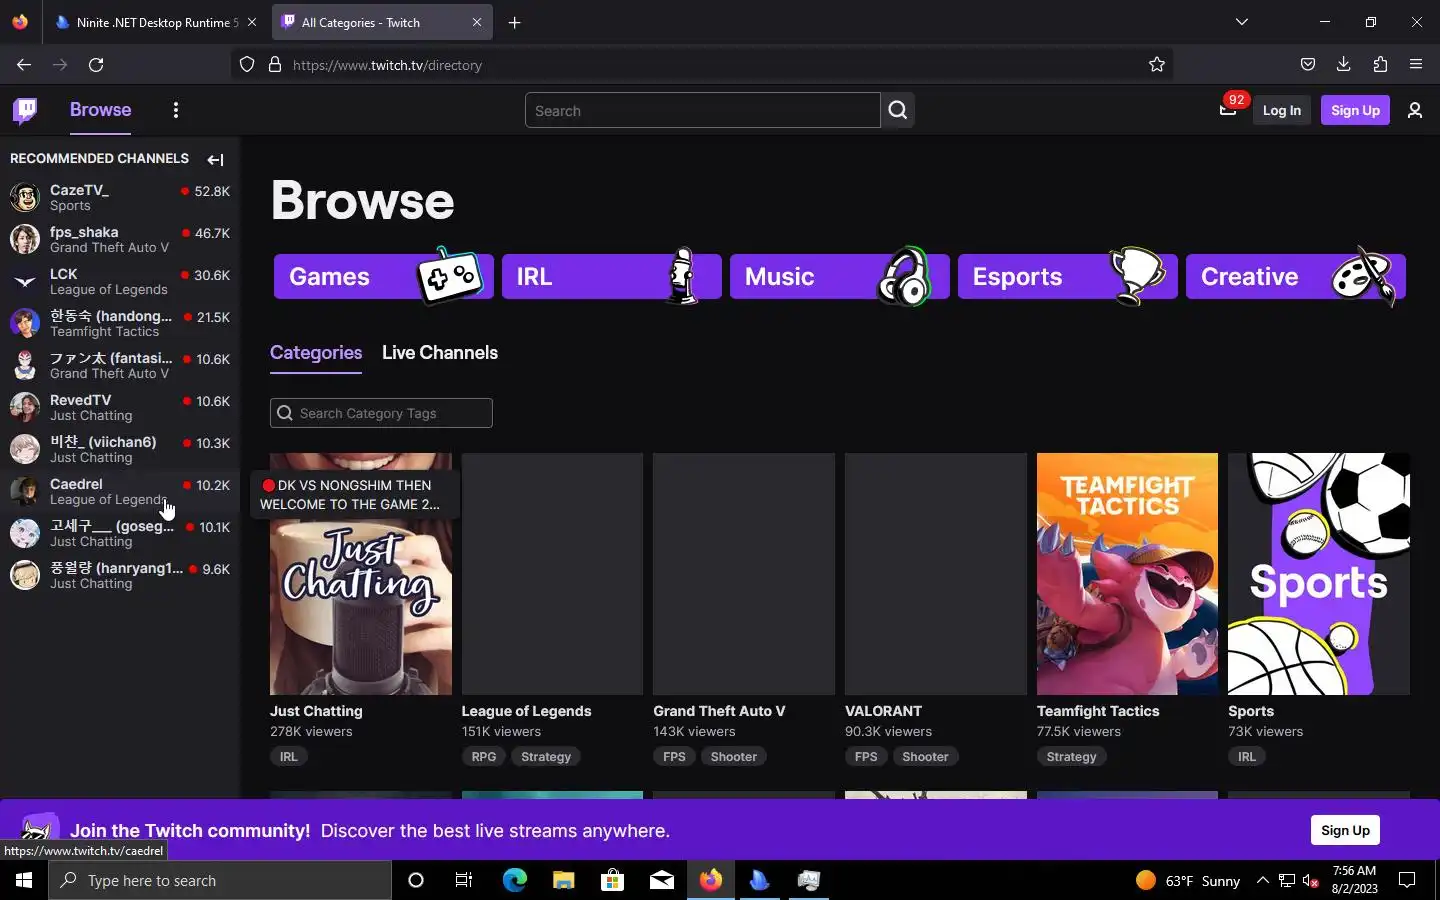
Task: Open fantasista Grand Theft Auto channel avatar
Action: [25, 365]
